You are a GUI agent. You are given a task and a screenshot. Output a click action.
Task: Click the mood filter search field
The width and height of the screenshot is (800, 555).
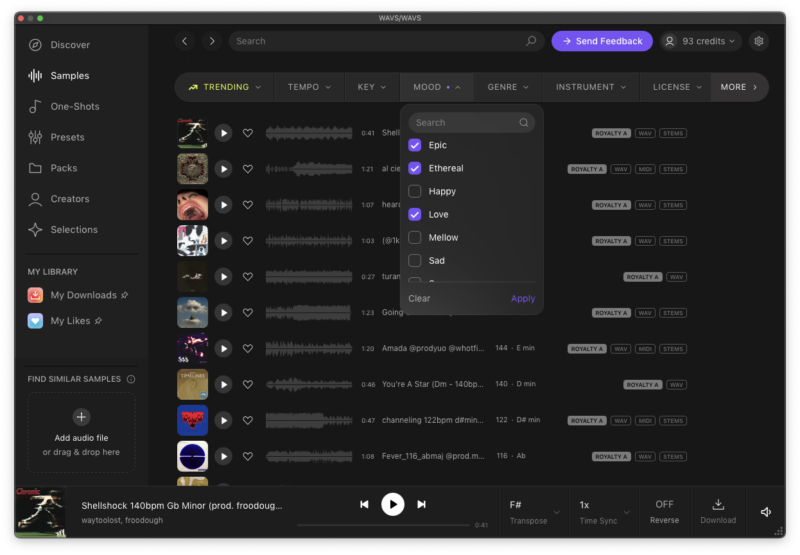click(465, 123)
